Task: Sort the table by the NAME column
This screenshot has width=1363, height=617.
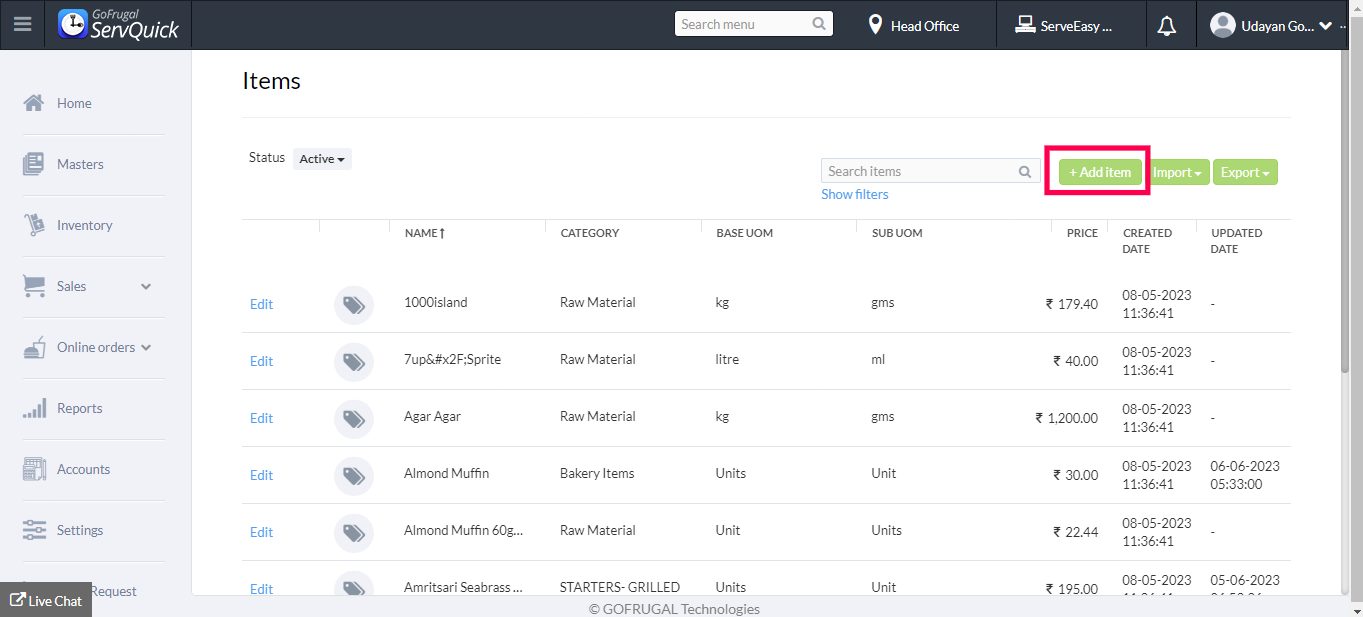Action: 424,233
